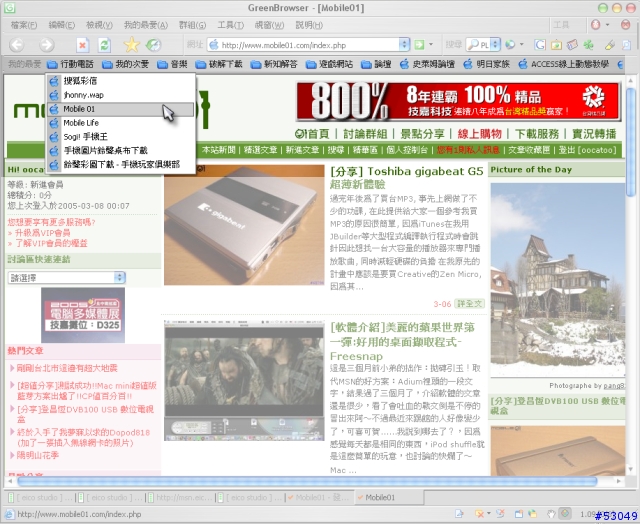
Task: Click the Google G toolbar icon
Action: pos(540,44)
